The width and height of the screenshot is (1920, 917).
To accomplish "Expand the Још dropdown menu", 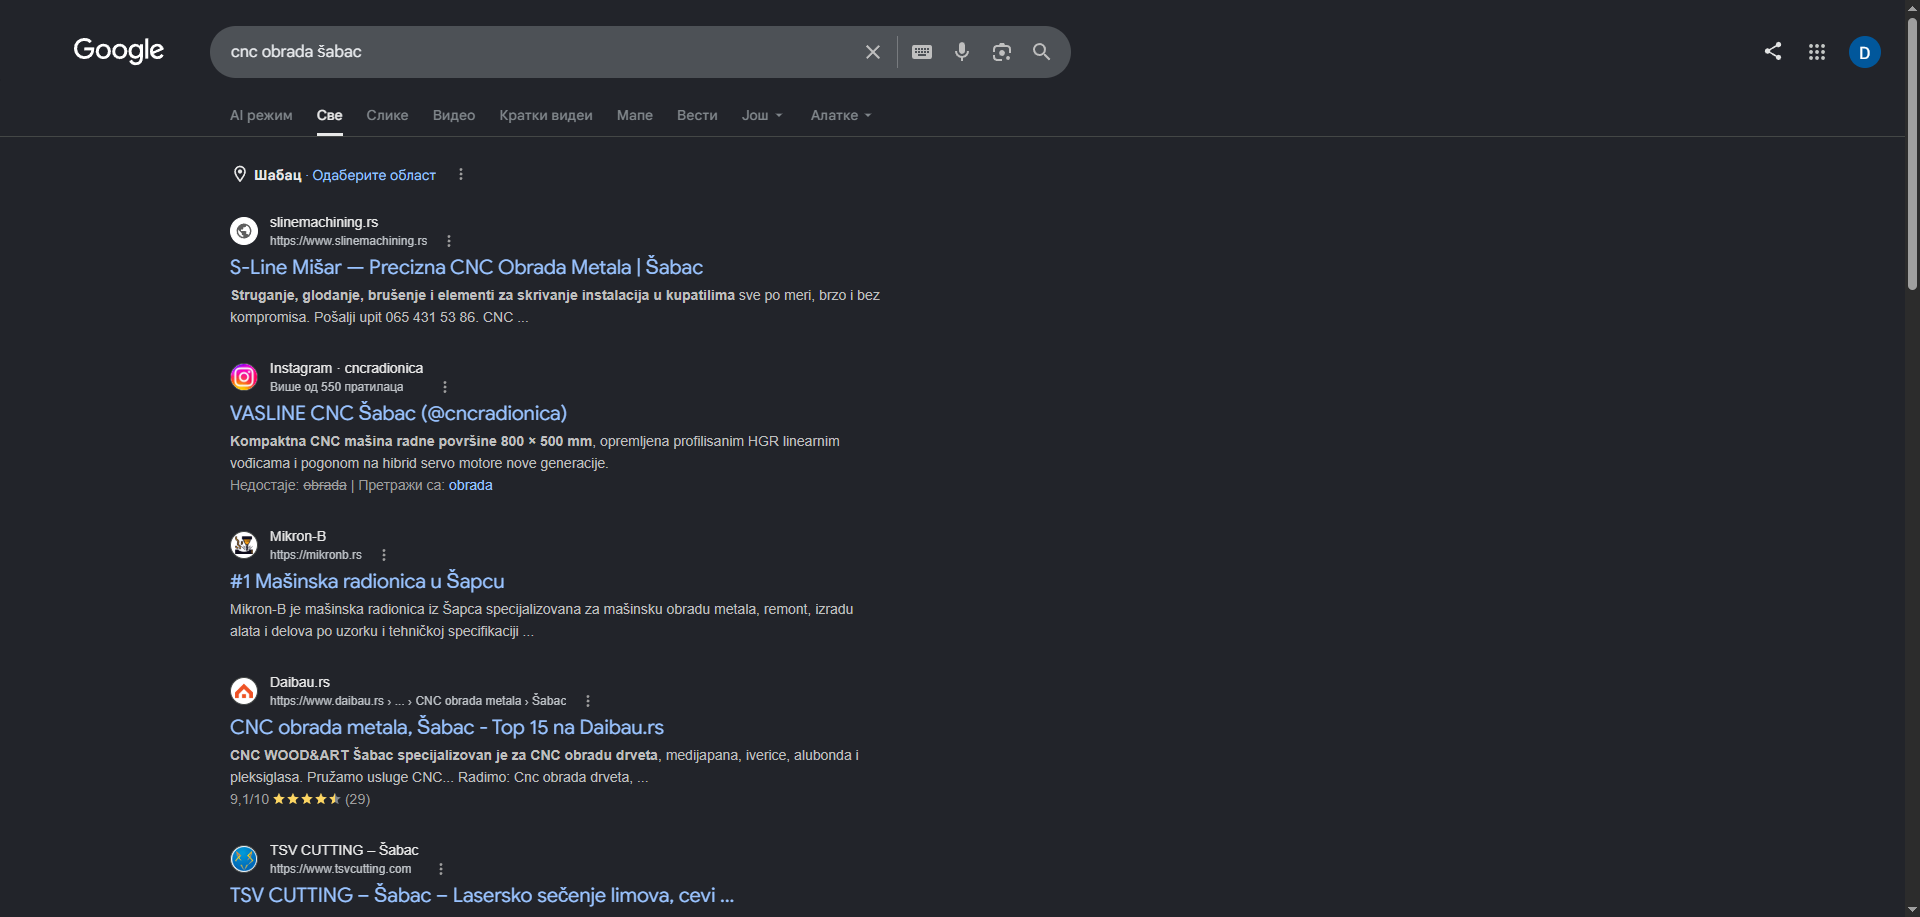I will click(x=762, y=115).
